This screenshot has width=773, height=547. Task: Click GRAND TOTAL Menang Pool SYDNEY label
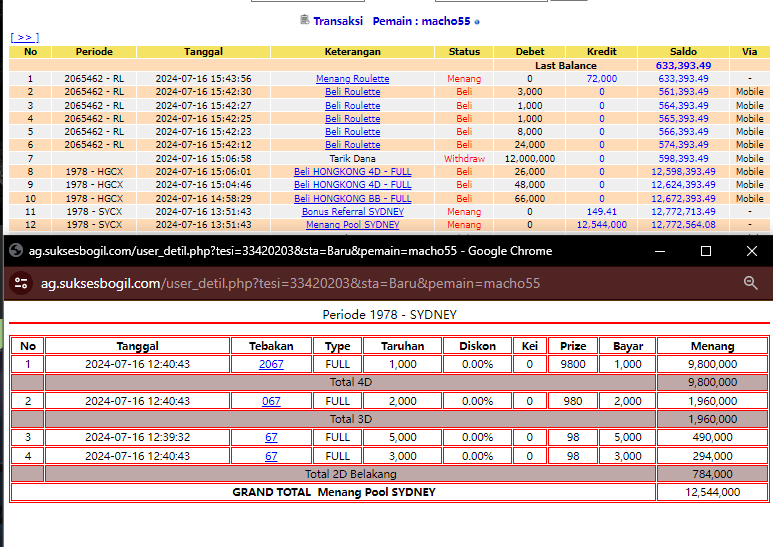334,492
